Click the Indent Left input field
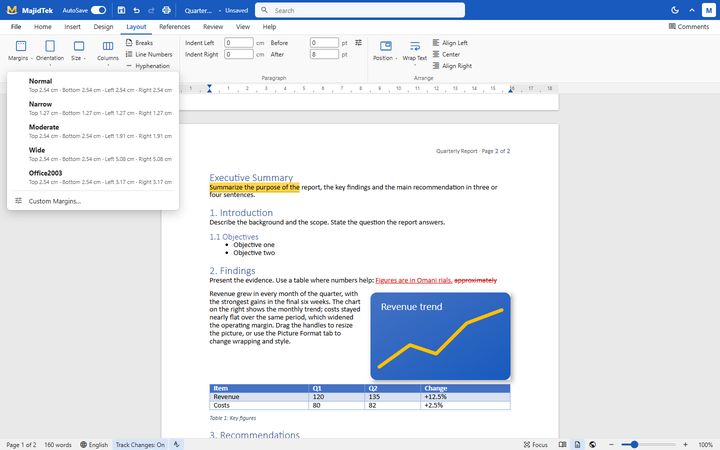The width and height of the screenshot is (720, 450). (239, 43)
